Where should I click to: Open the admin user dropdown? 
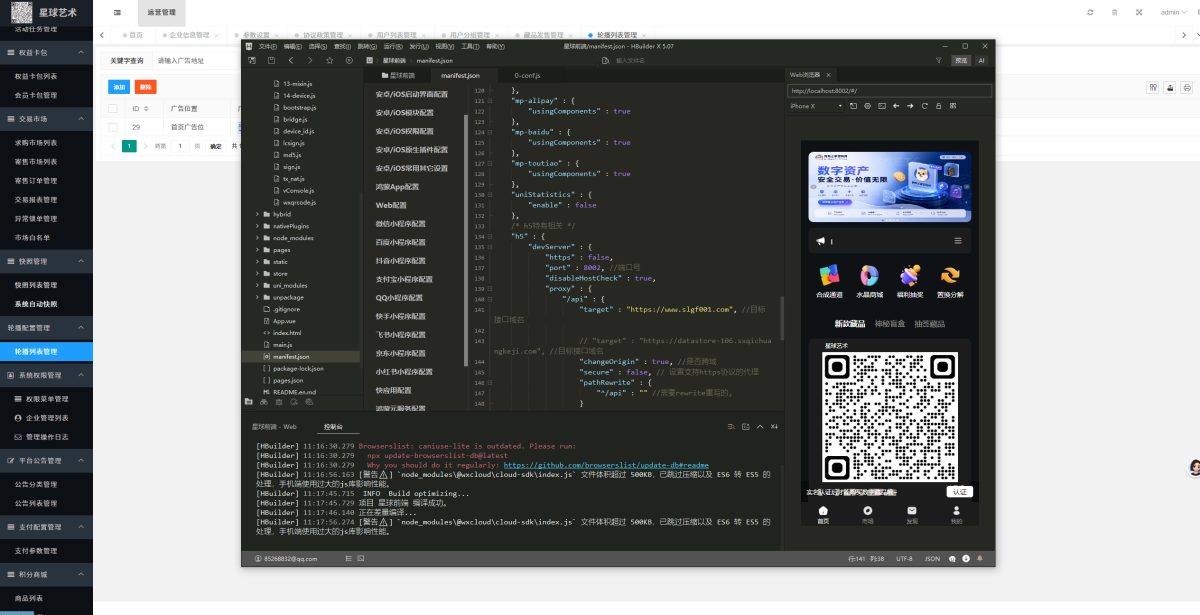pyautogui.click(x=1173, y=12)
